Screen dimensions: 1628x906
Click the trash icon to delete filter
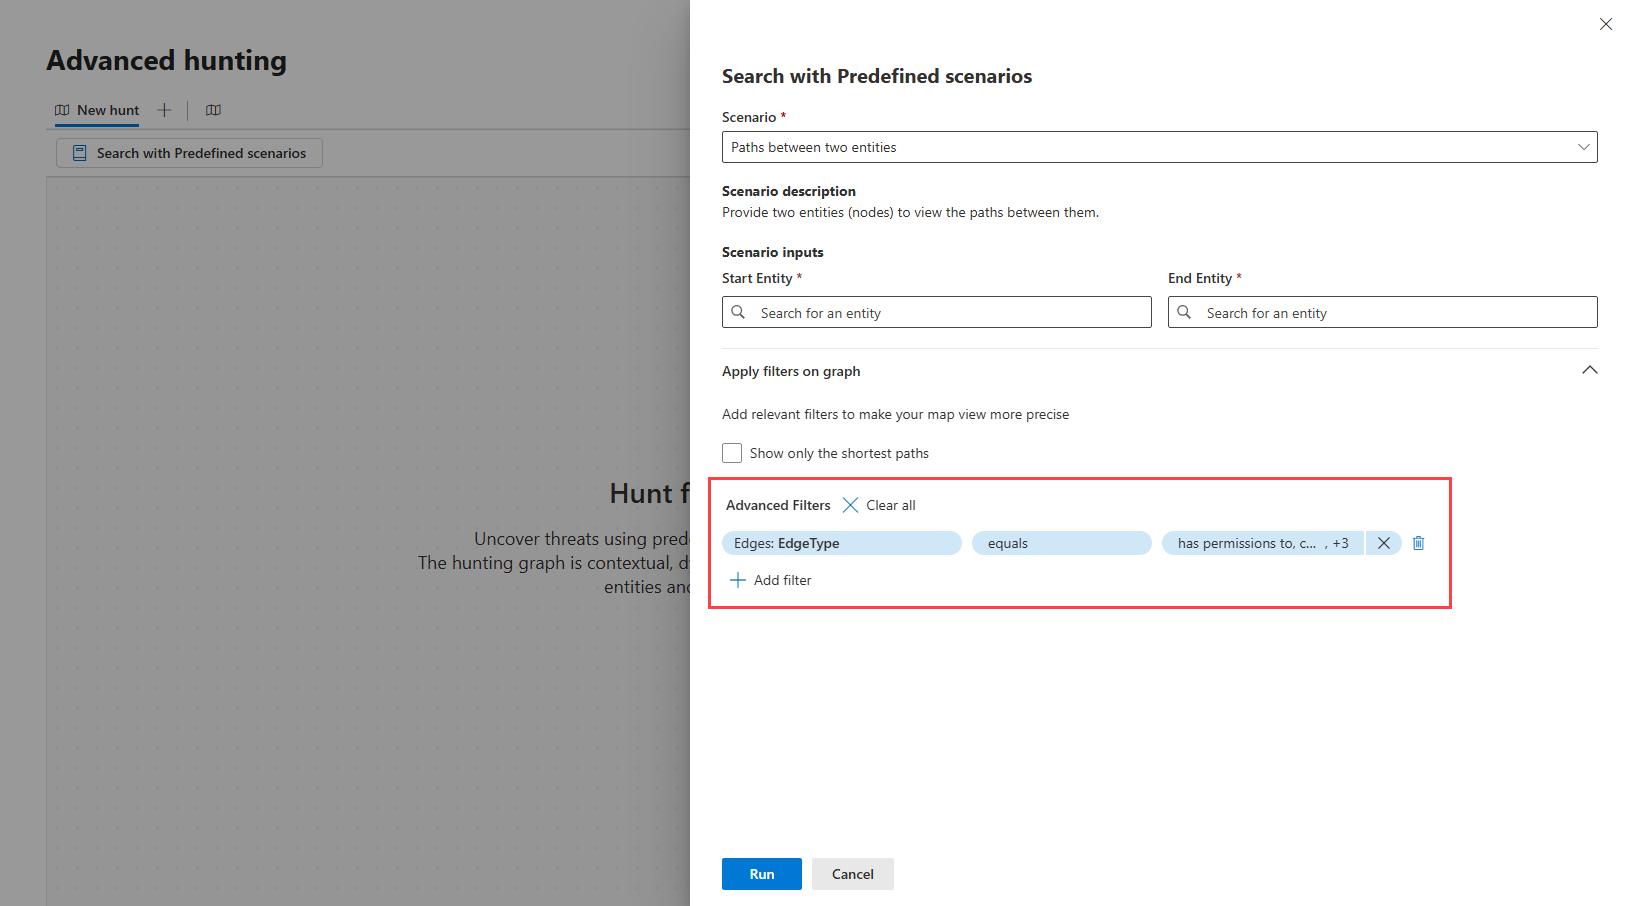1418,543
